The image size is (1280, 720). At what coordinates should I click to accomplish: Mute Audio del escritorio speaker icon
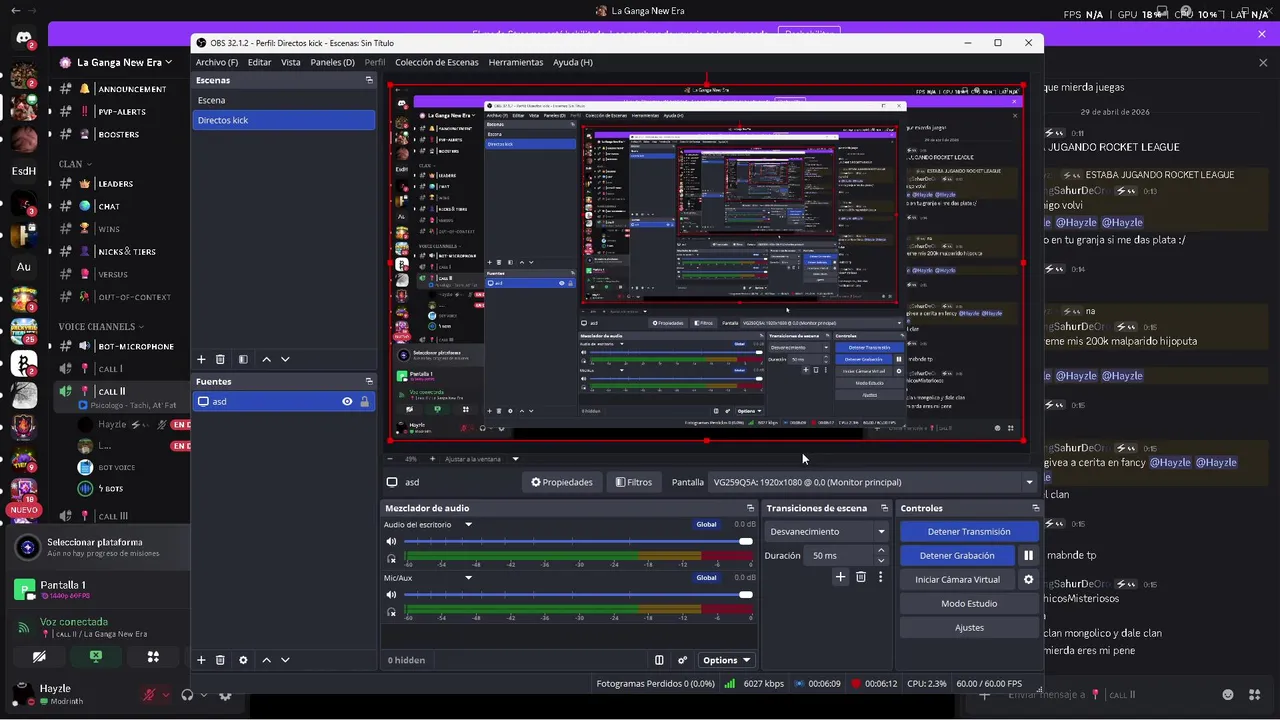(x=391, y=541)
